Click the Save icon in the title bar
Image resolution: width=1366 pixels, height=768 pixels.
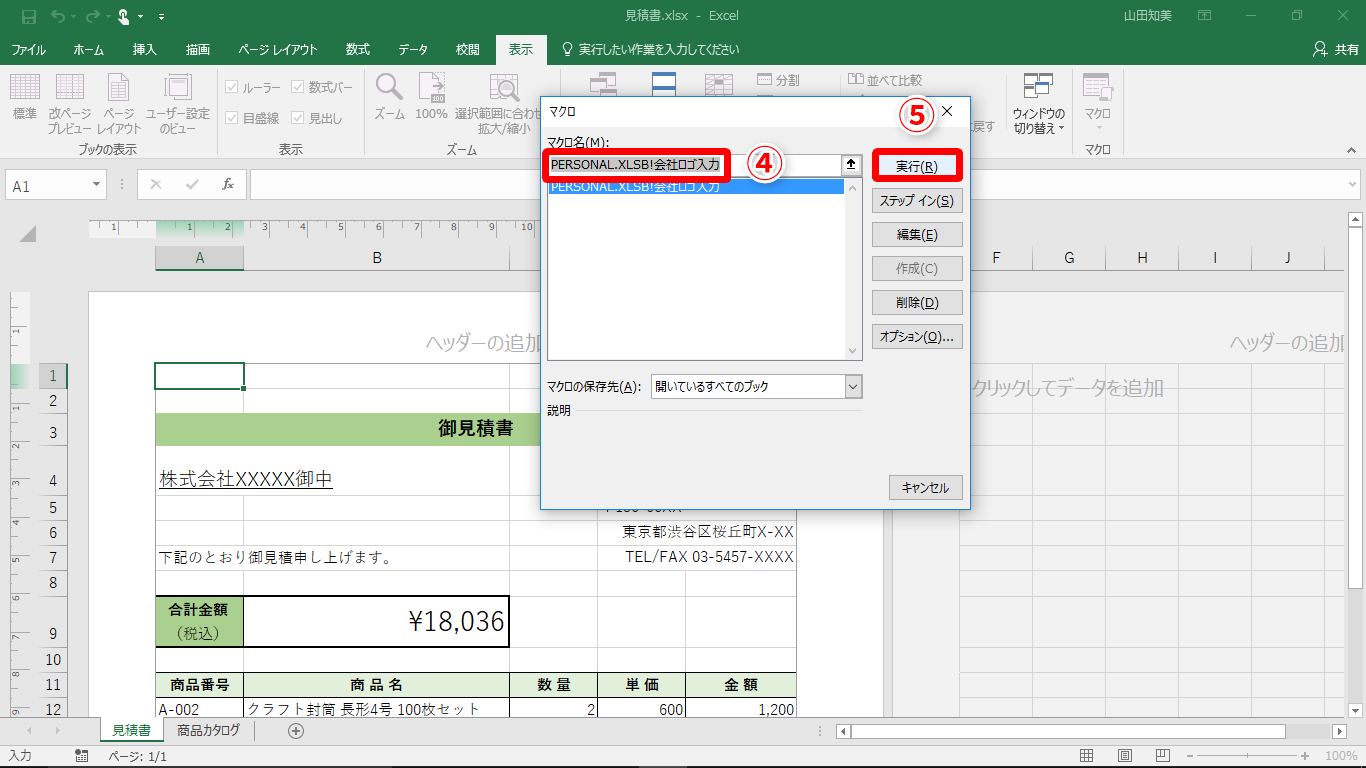(28, 16)
